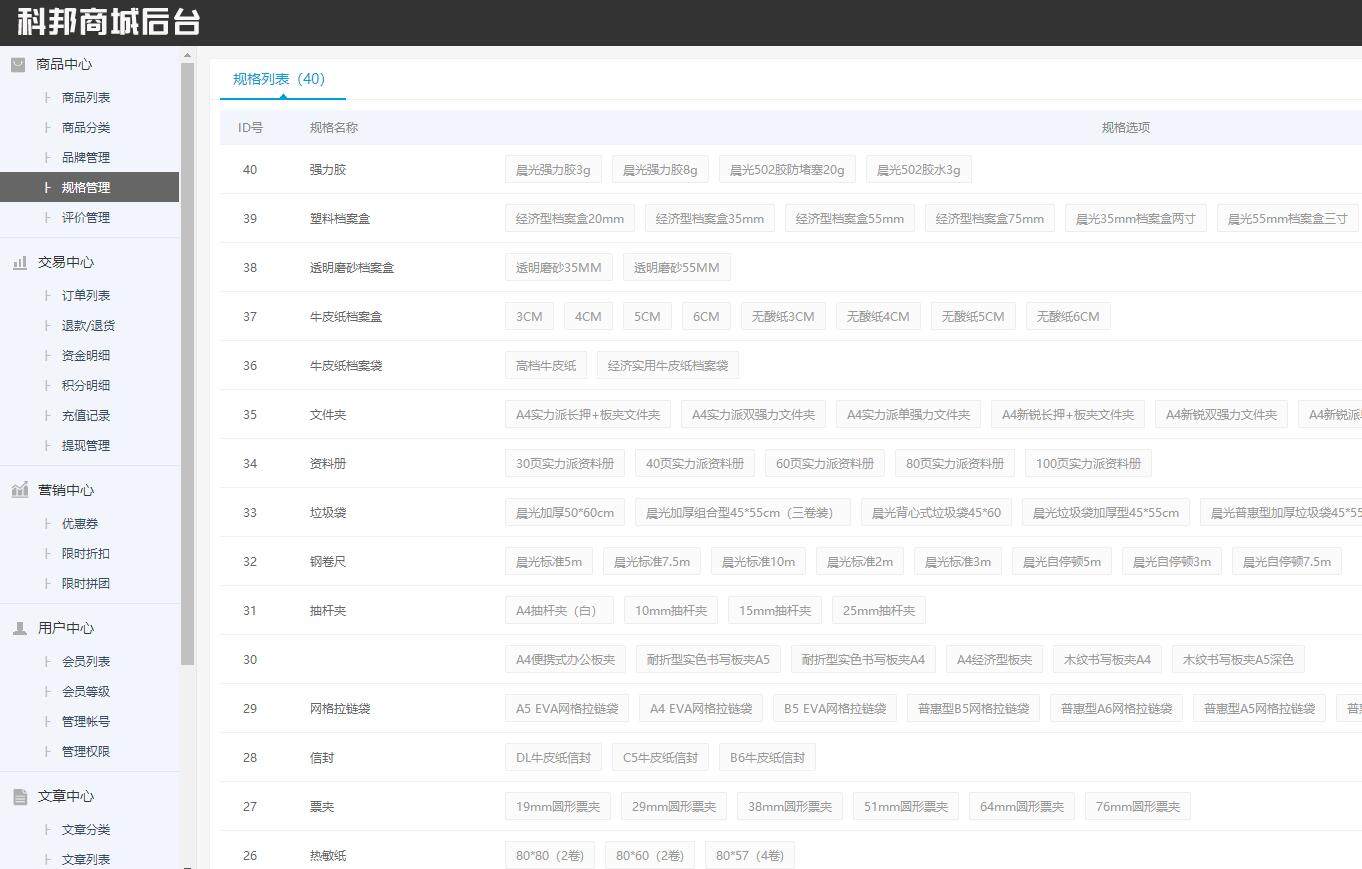
Task: Click the 钢卷尺 spec name cell
Action: tap(328, 562)
